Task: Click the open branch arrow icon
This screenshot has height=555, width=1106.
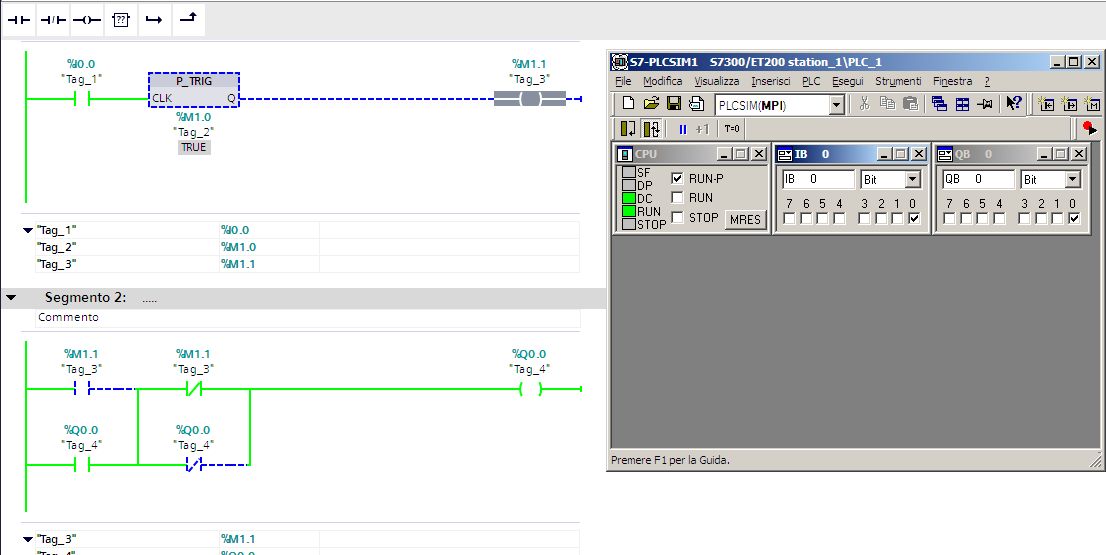Action: point(153,18)
